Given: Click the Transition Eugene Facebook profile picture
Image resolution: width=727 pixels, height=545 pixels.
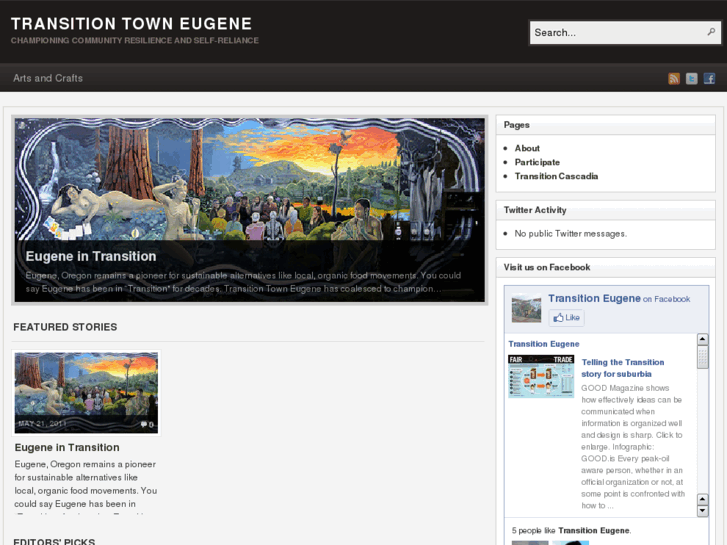Looking at the screenshot, I should tap(526, 308).
